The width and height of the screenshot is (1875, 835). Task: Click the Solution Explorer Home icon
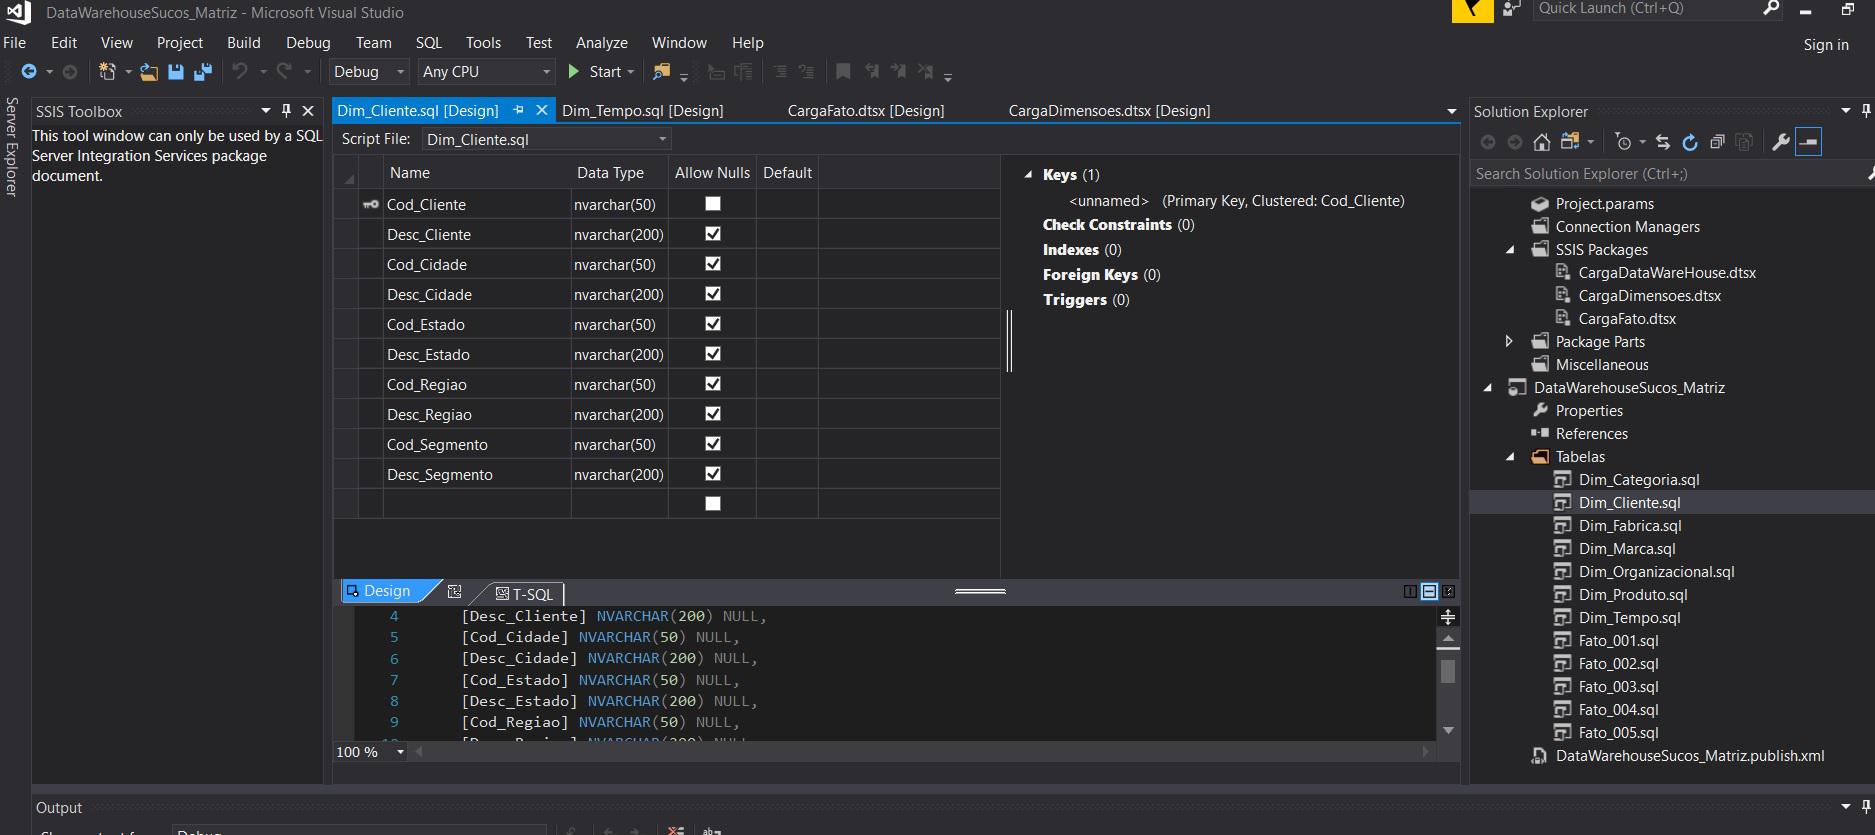[1542, 142]
